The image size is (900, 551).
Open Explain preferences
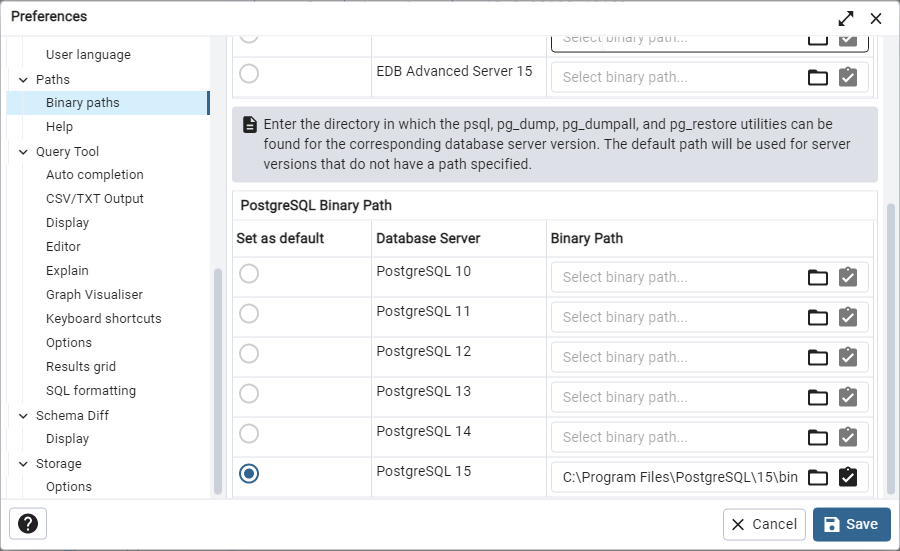tap(67, 270)
